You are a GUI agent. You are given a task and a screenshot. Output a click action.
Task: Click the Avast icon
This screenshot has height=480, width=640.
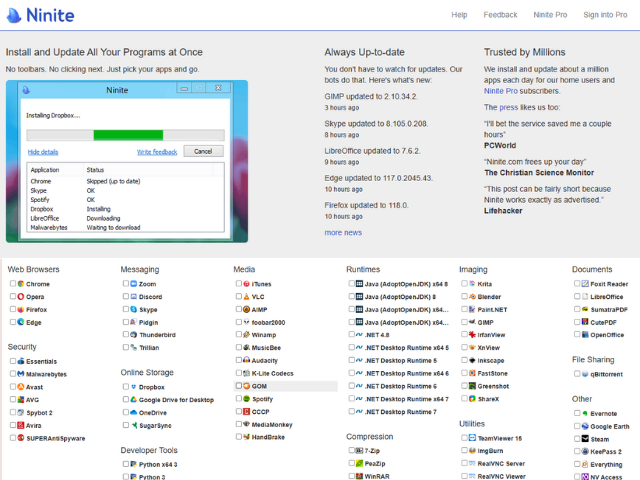click(21, 387)
